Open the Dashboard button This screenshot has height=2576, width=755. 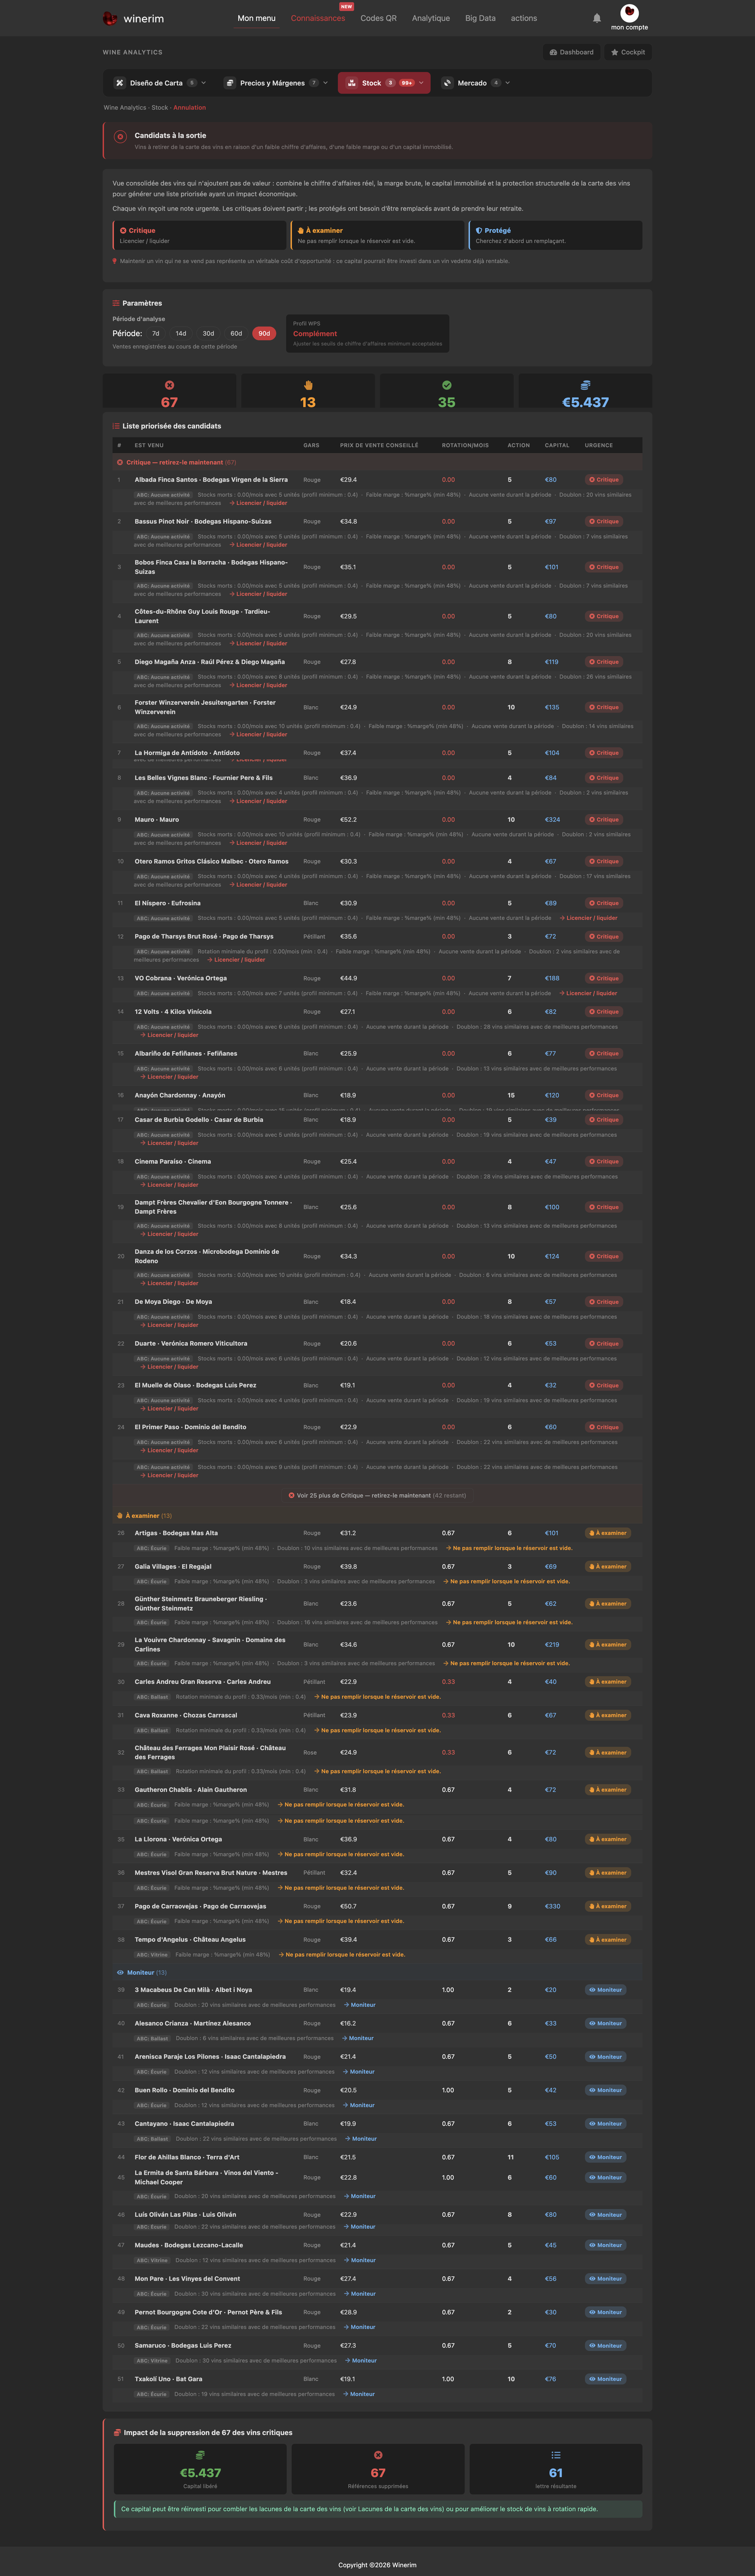coord(572,52)
